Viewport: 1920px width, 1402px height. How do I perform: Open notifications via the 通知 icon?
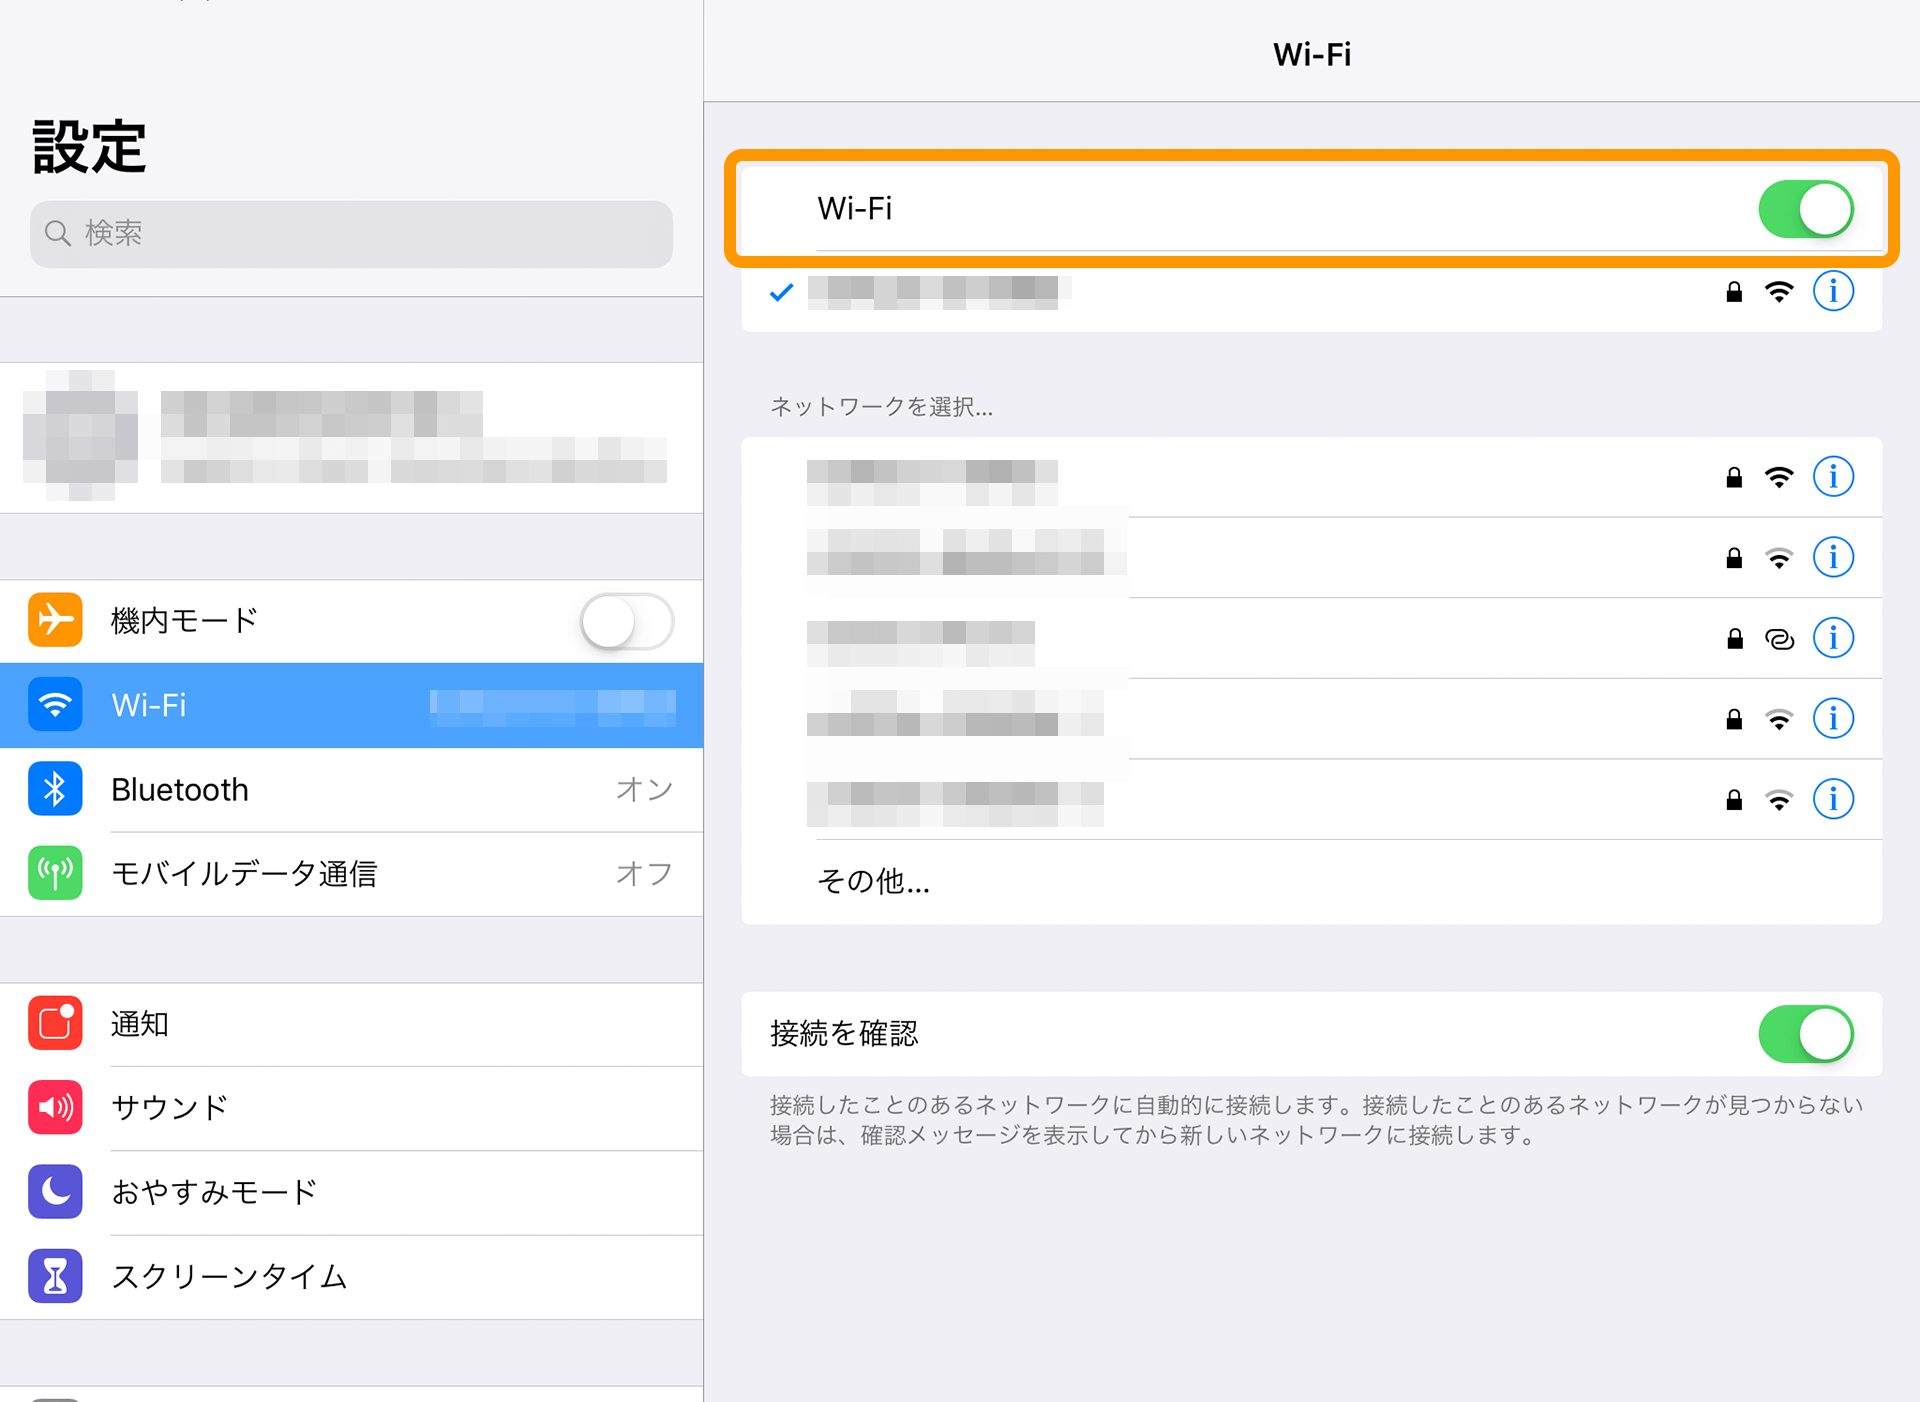(x=55, y=1023)
